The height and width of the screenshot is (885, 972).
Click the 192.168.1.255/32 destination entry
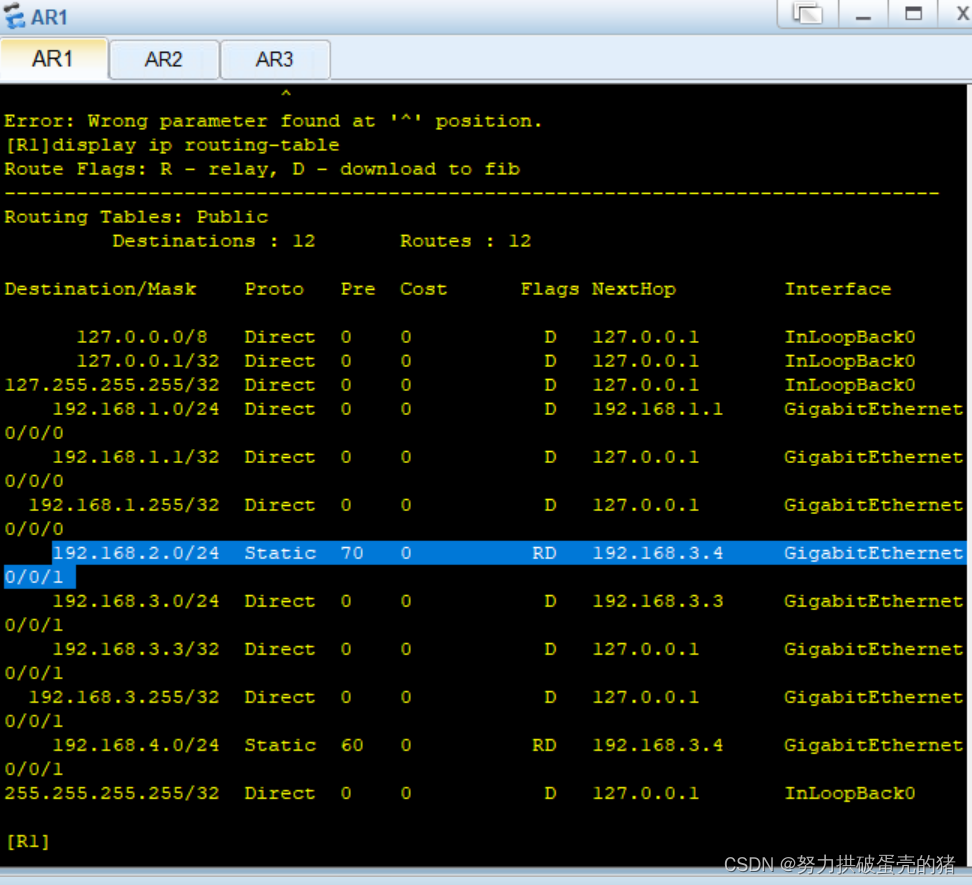(x=124, y=506)
